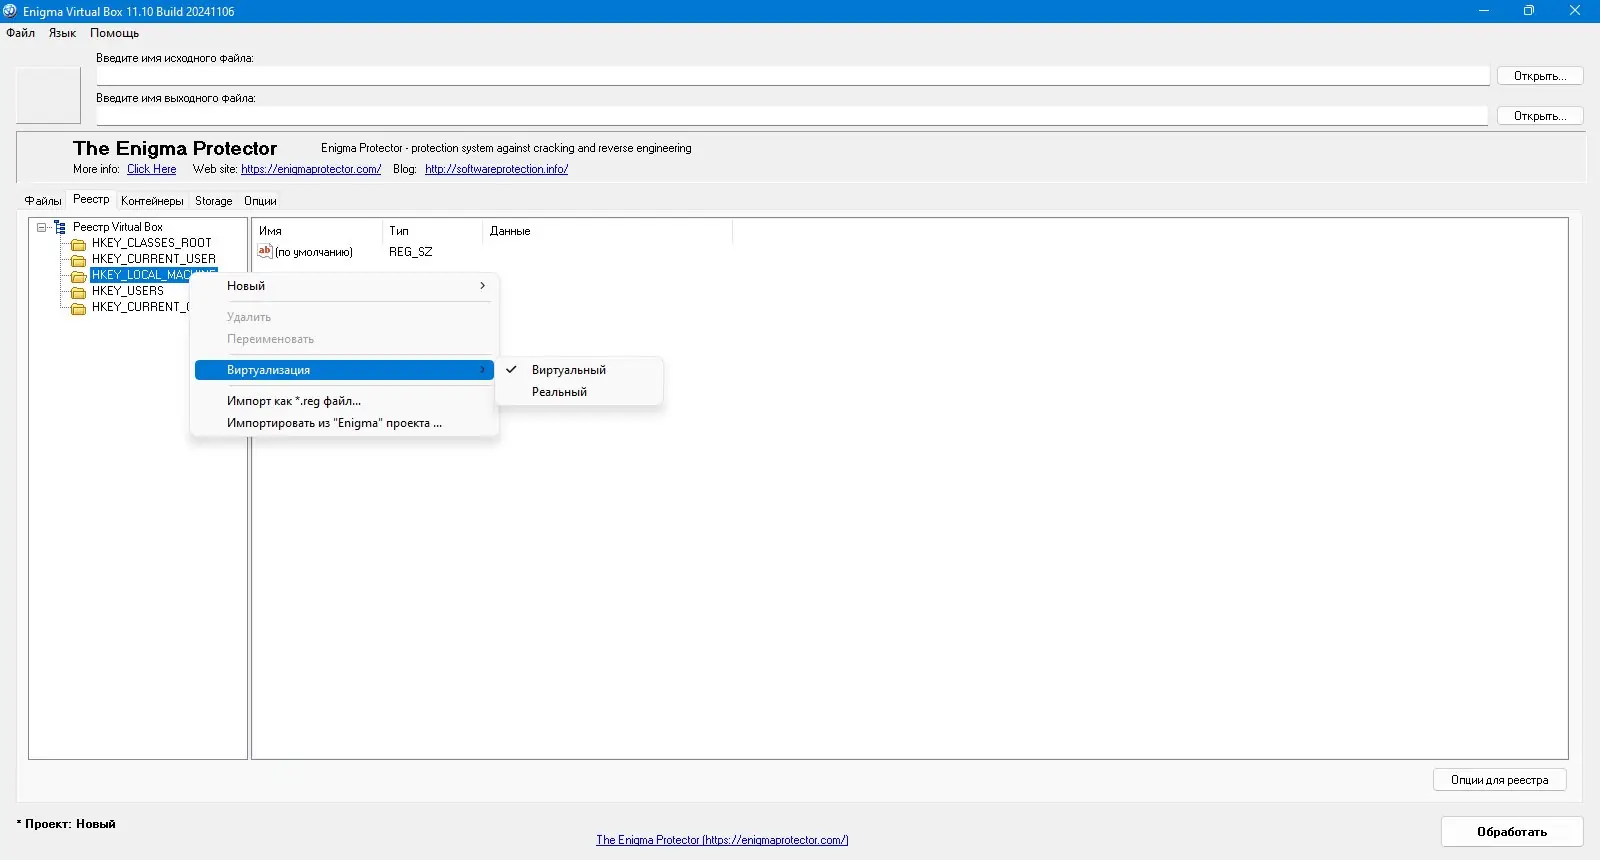Click Открыть for the output file
This screenshot has height=860, width=1600.
pyautogui.click(x=1540, y=116)
